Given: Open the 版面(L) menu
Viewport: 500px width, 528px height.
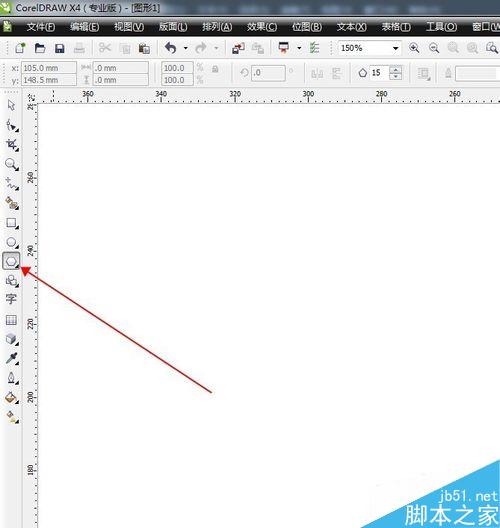Looking at the screenshot, I should coord(173,27).
